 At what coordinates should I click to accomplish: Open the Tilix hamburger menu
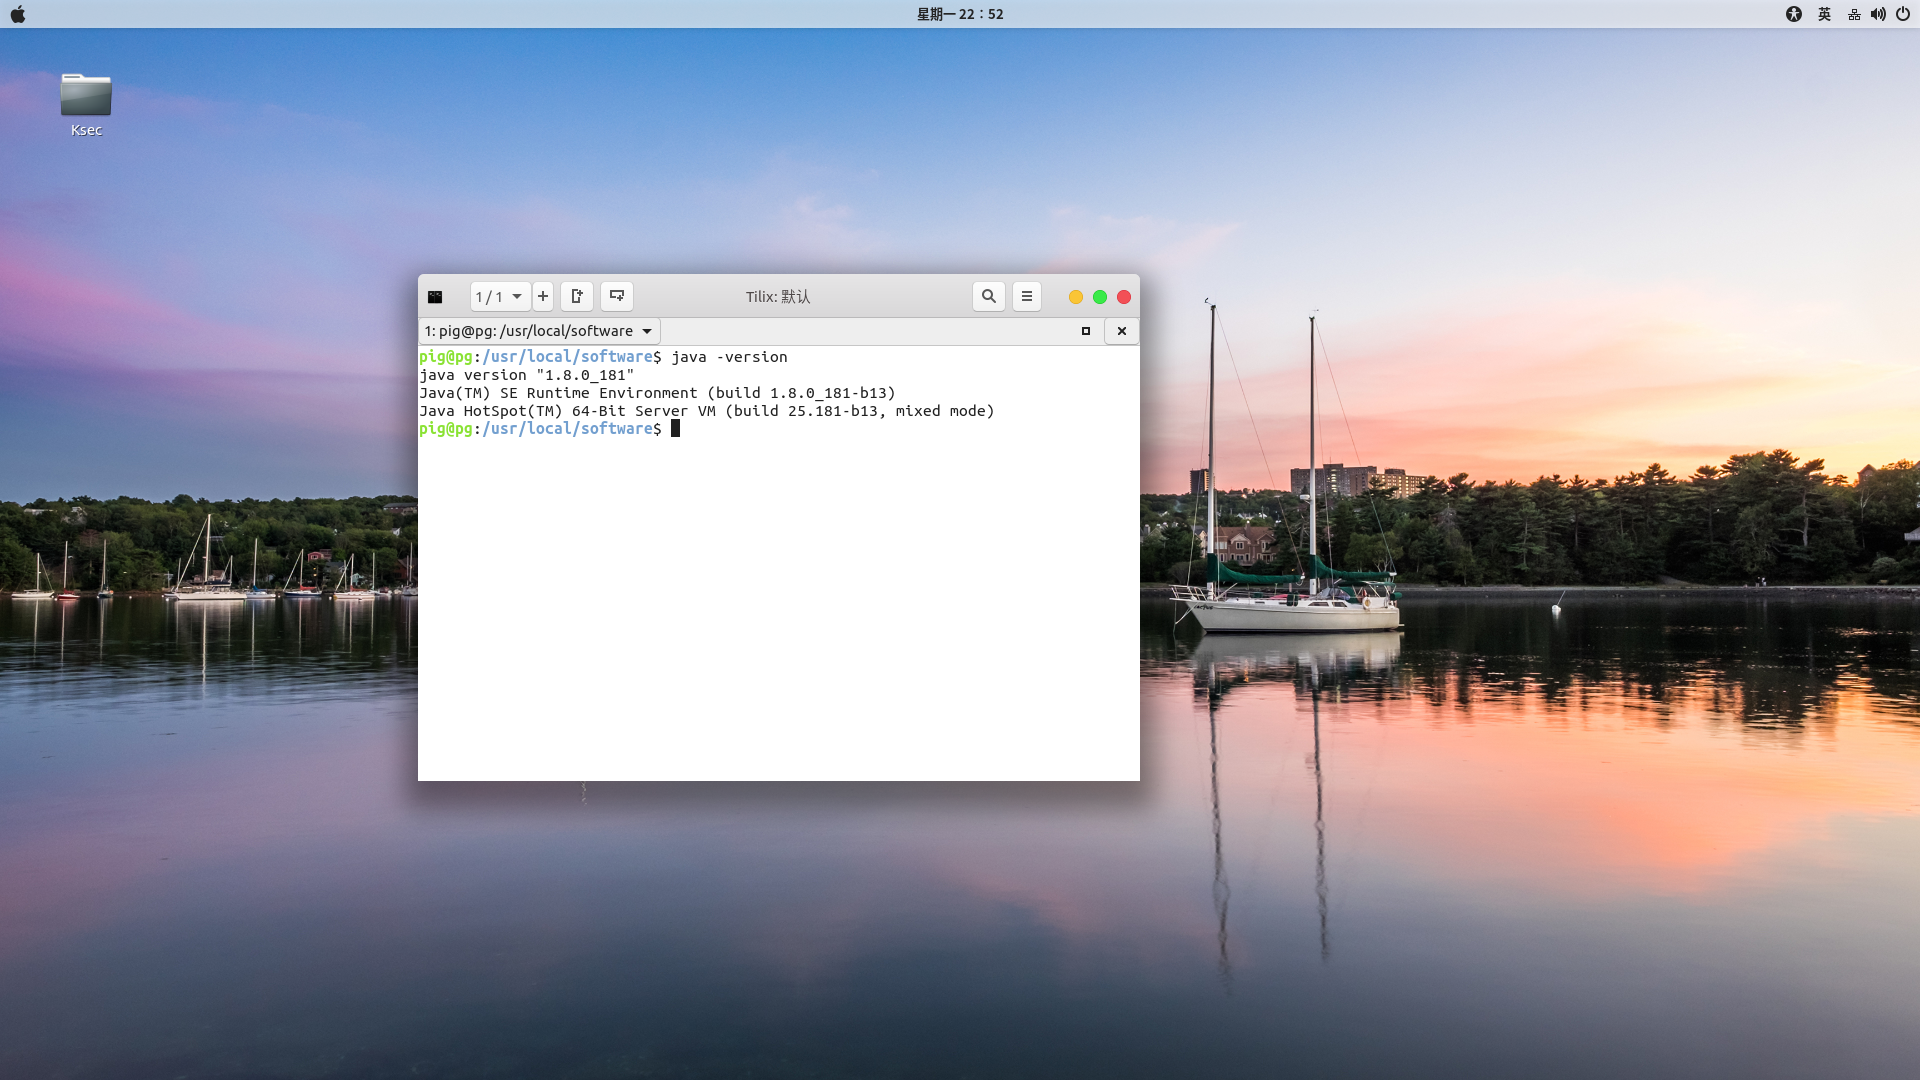point(1027,297)
